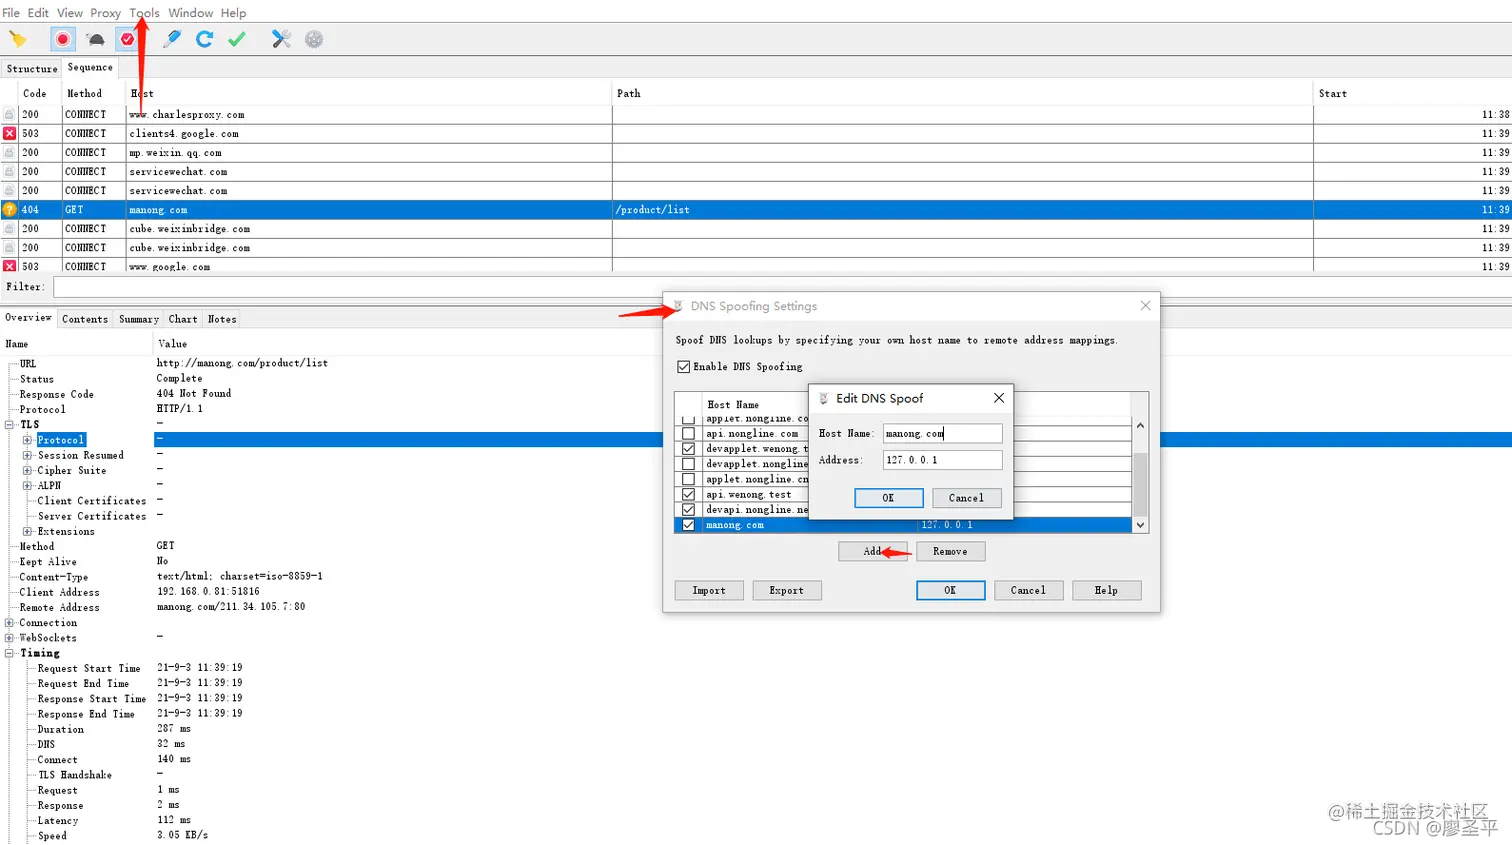Compose a request with the pen icon
Screen dimensions: 1512x845
click(172, 39)
